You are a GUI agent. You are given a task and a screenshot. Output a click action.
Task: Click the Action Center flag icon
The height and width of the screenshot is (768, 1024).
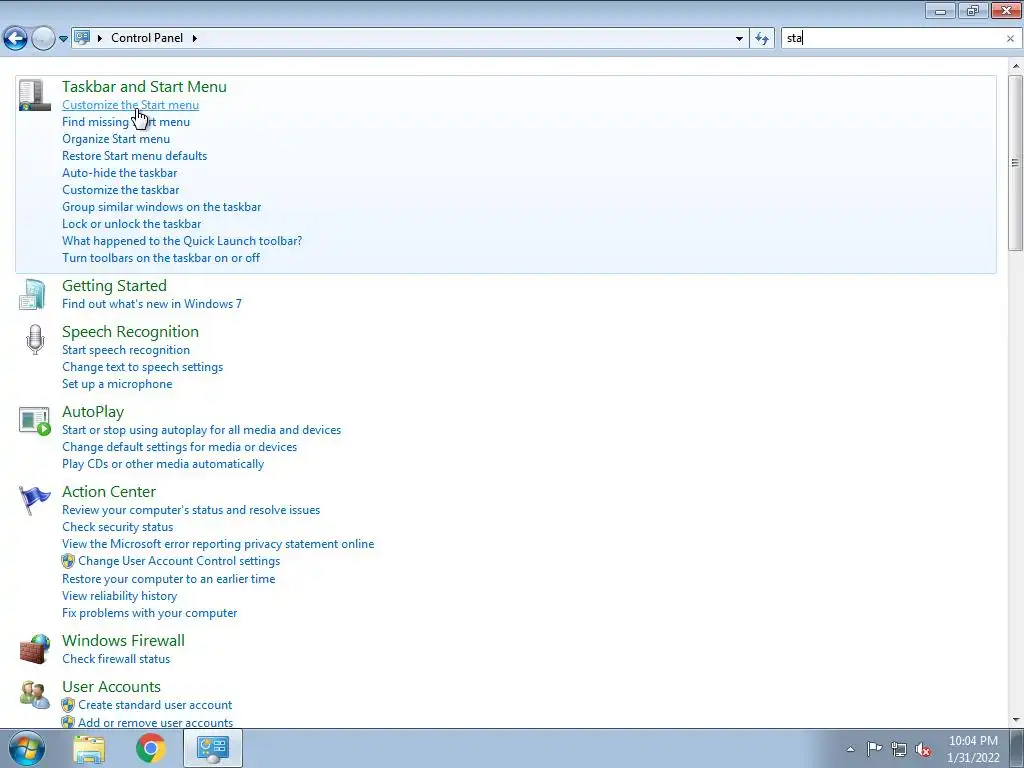[34, 500]
